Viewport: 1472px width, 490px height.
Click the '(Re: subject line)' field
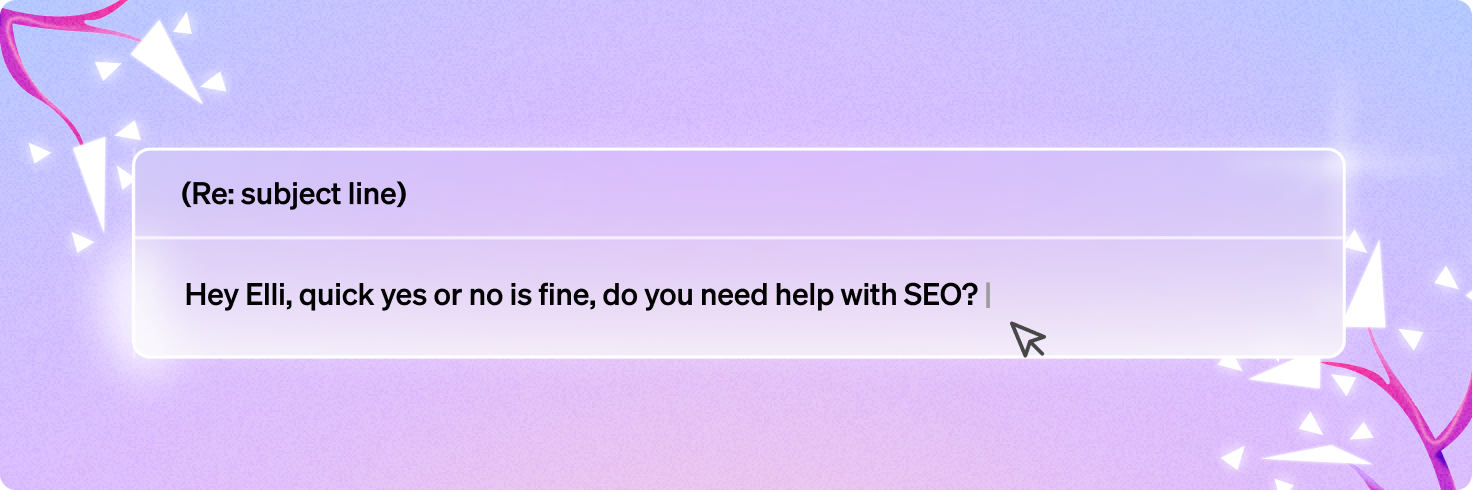pos(738,194)
